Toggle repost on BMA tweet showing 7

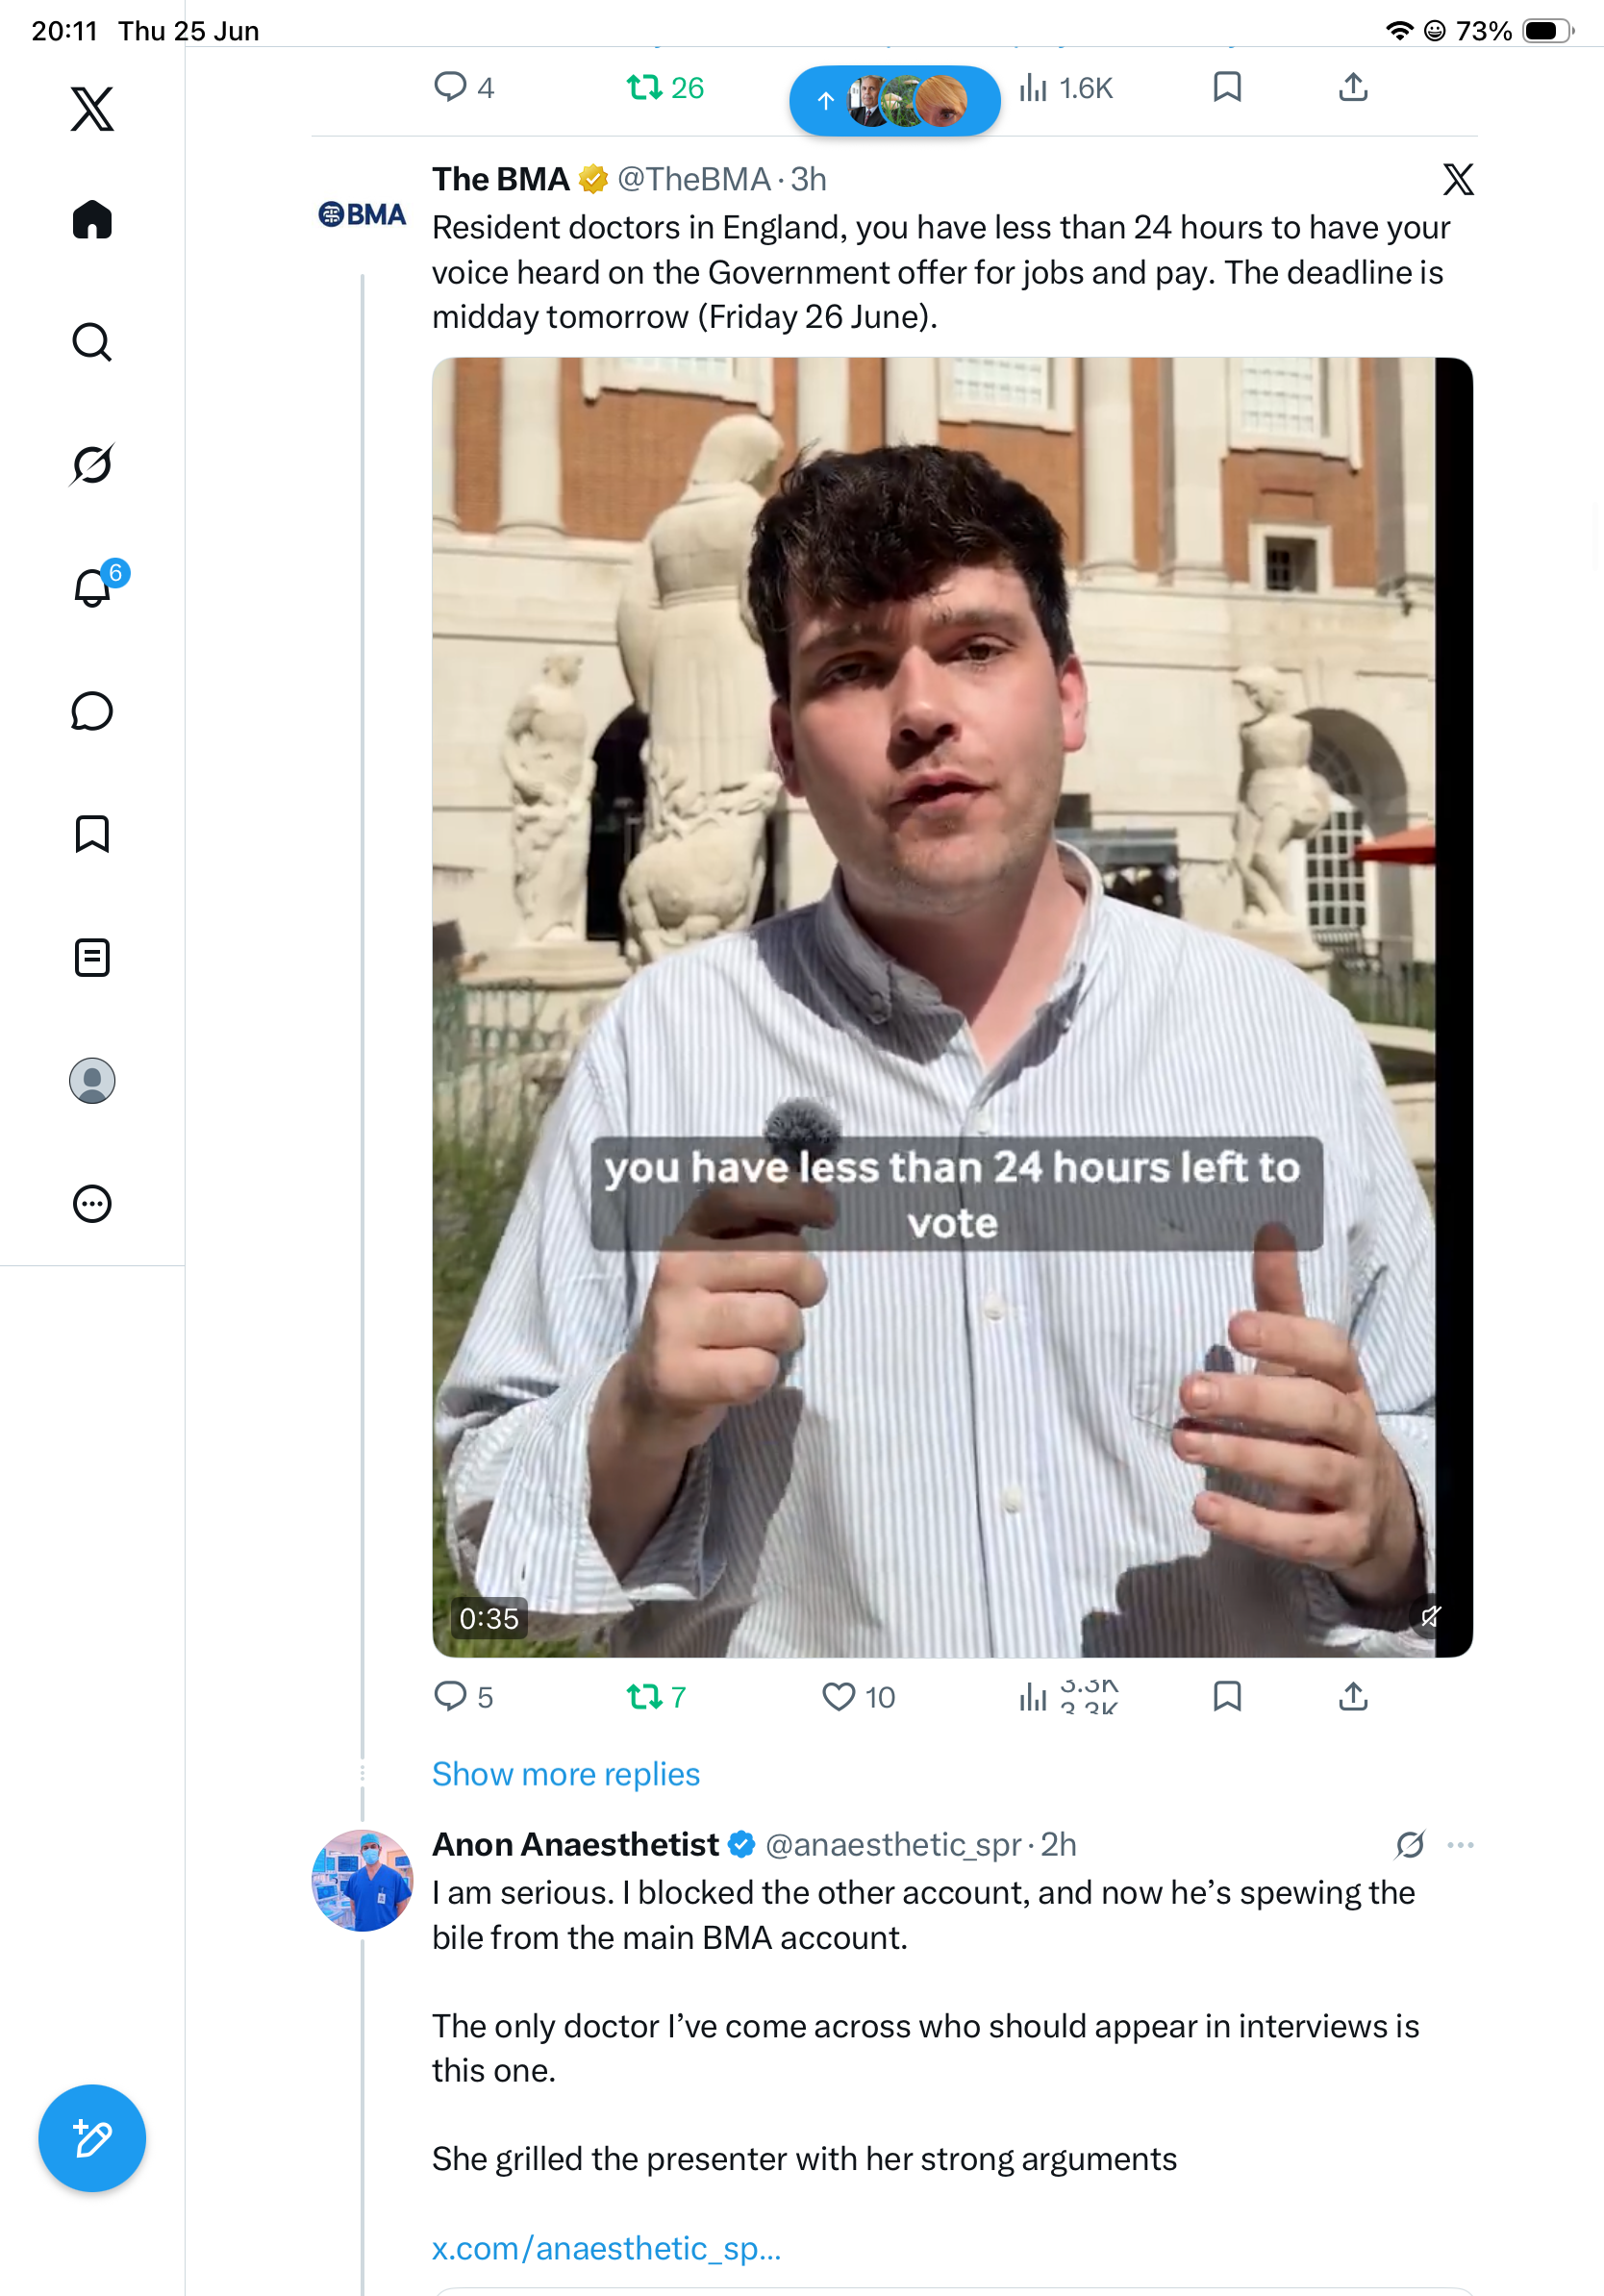(656, 1696)
